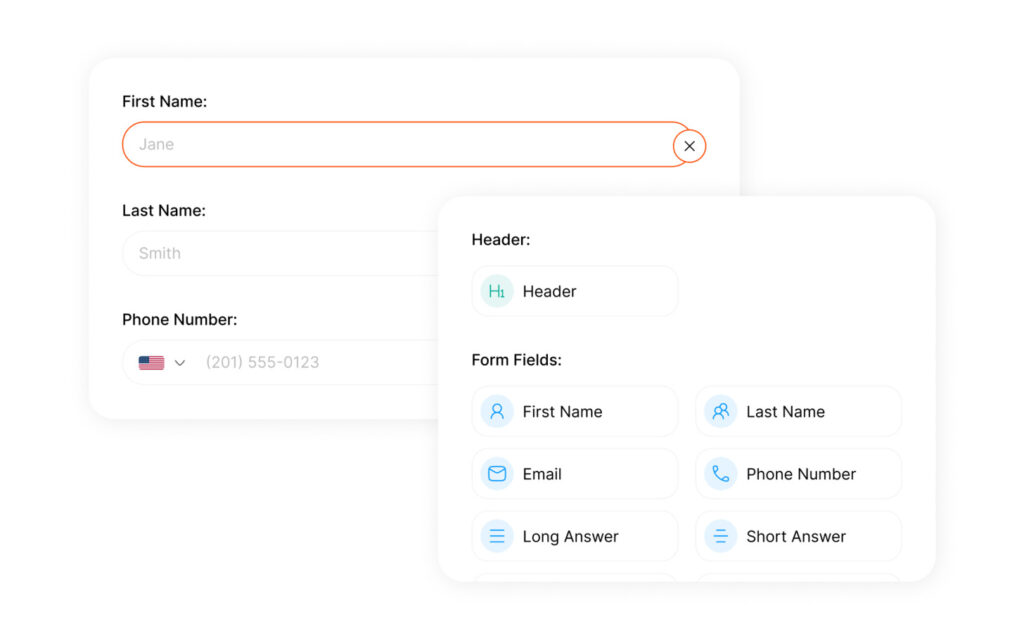Click the Last Name two-people icon
Screen dimensions: 1024x639
click(719, 411)
